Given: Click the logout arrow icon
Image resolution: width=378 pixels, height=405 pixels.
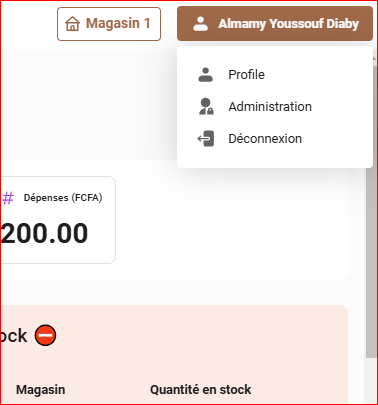Looking at the screenshot, I should click(x=206, y=139).
